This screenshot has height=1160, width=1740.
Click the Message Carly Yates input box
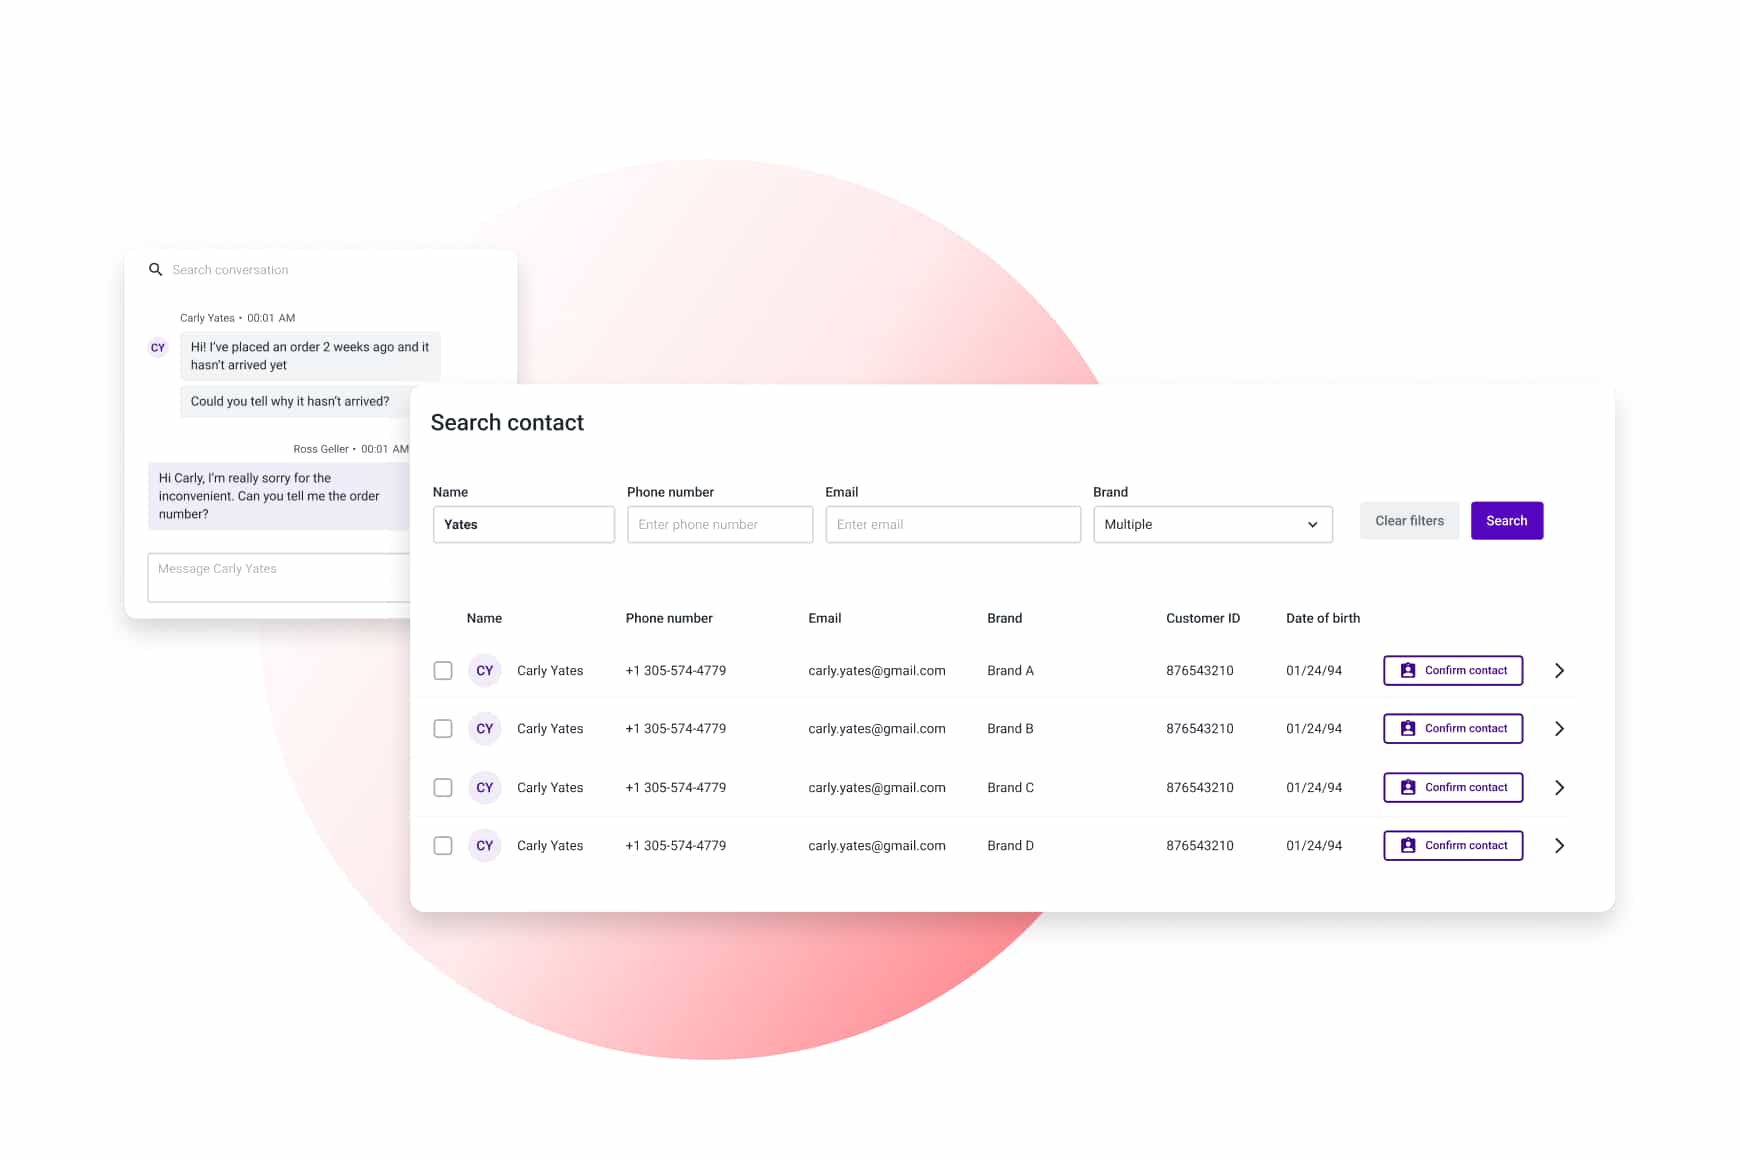(280, 577)
